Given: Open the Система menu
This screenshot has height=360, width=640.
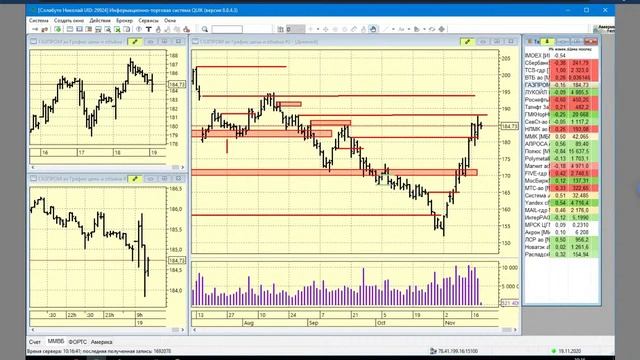Looking at the screenshot, I should pos(38,20).
